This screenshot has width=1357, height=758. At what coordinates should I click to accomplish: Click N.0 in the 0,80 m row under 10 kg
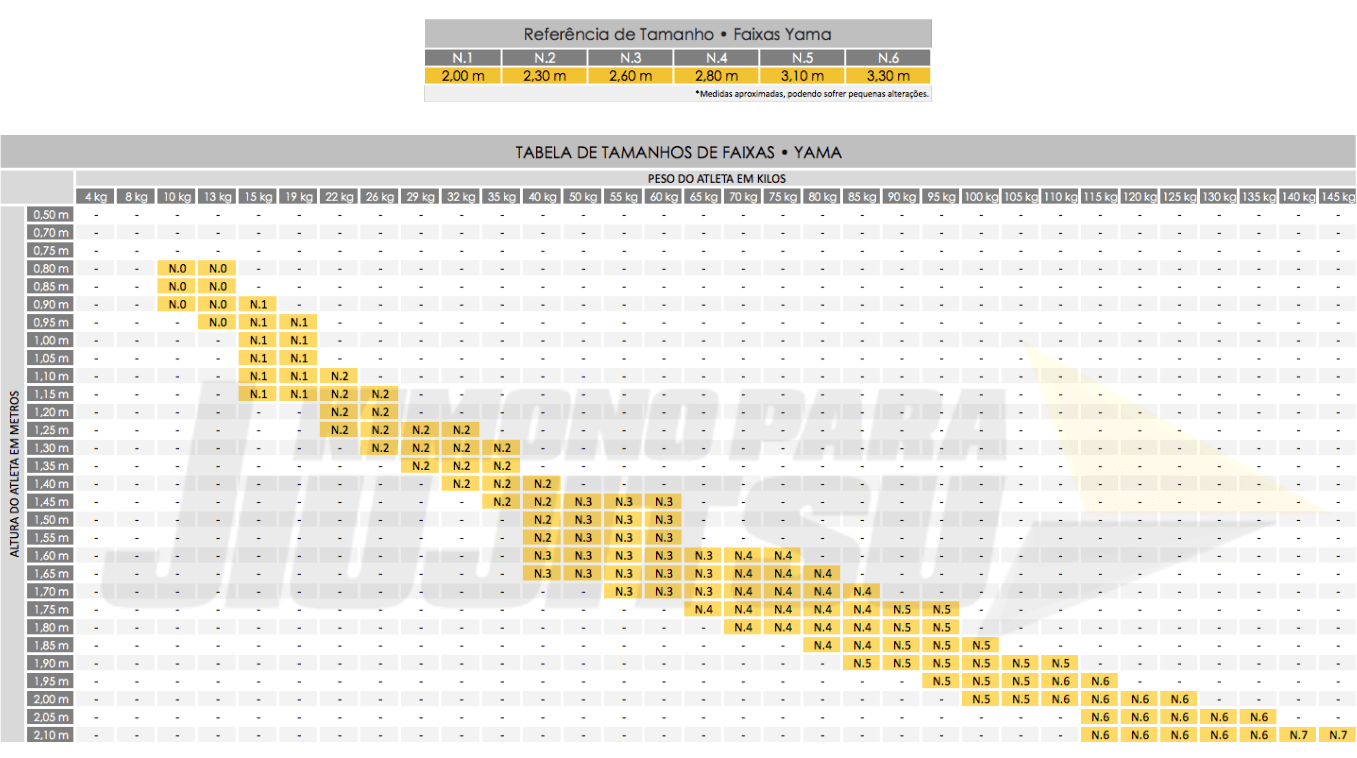177,268
